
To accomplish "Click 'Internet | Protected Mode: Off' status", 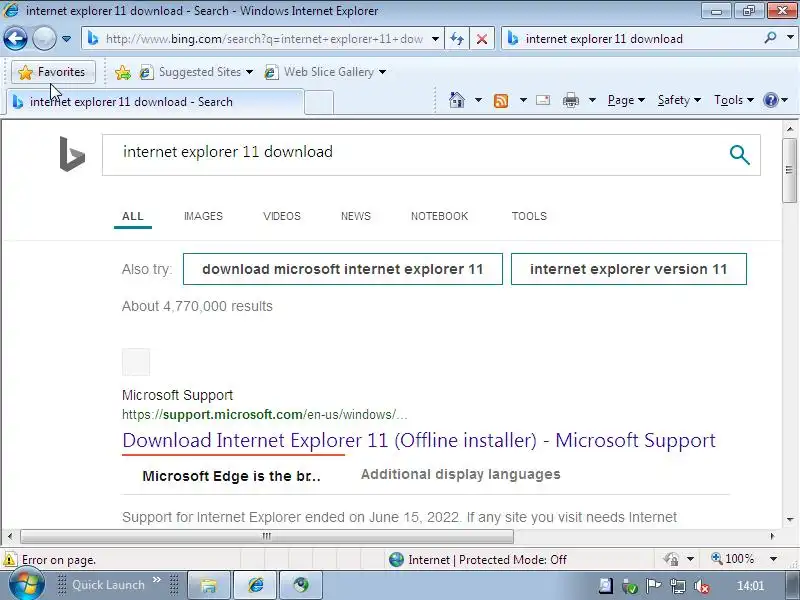I will coord(478,560).
